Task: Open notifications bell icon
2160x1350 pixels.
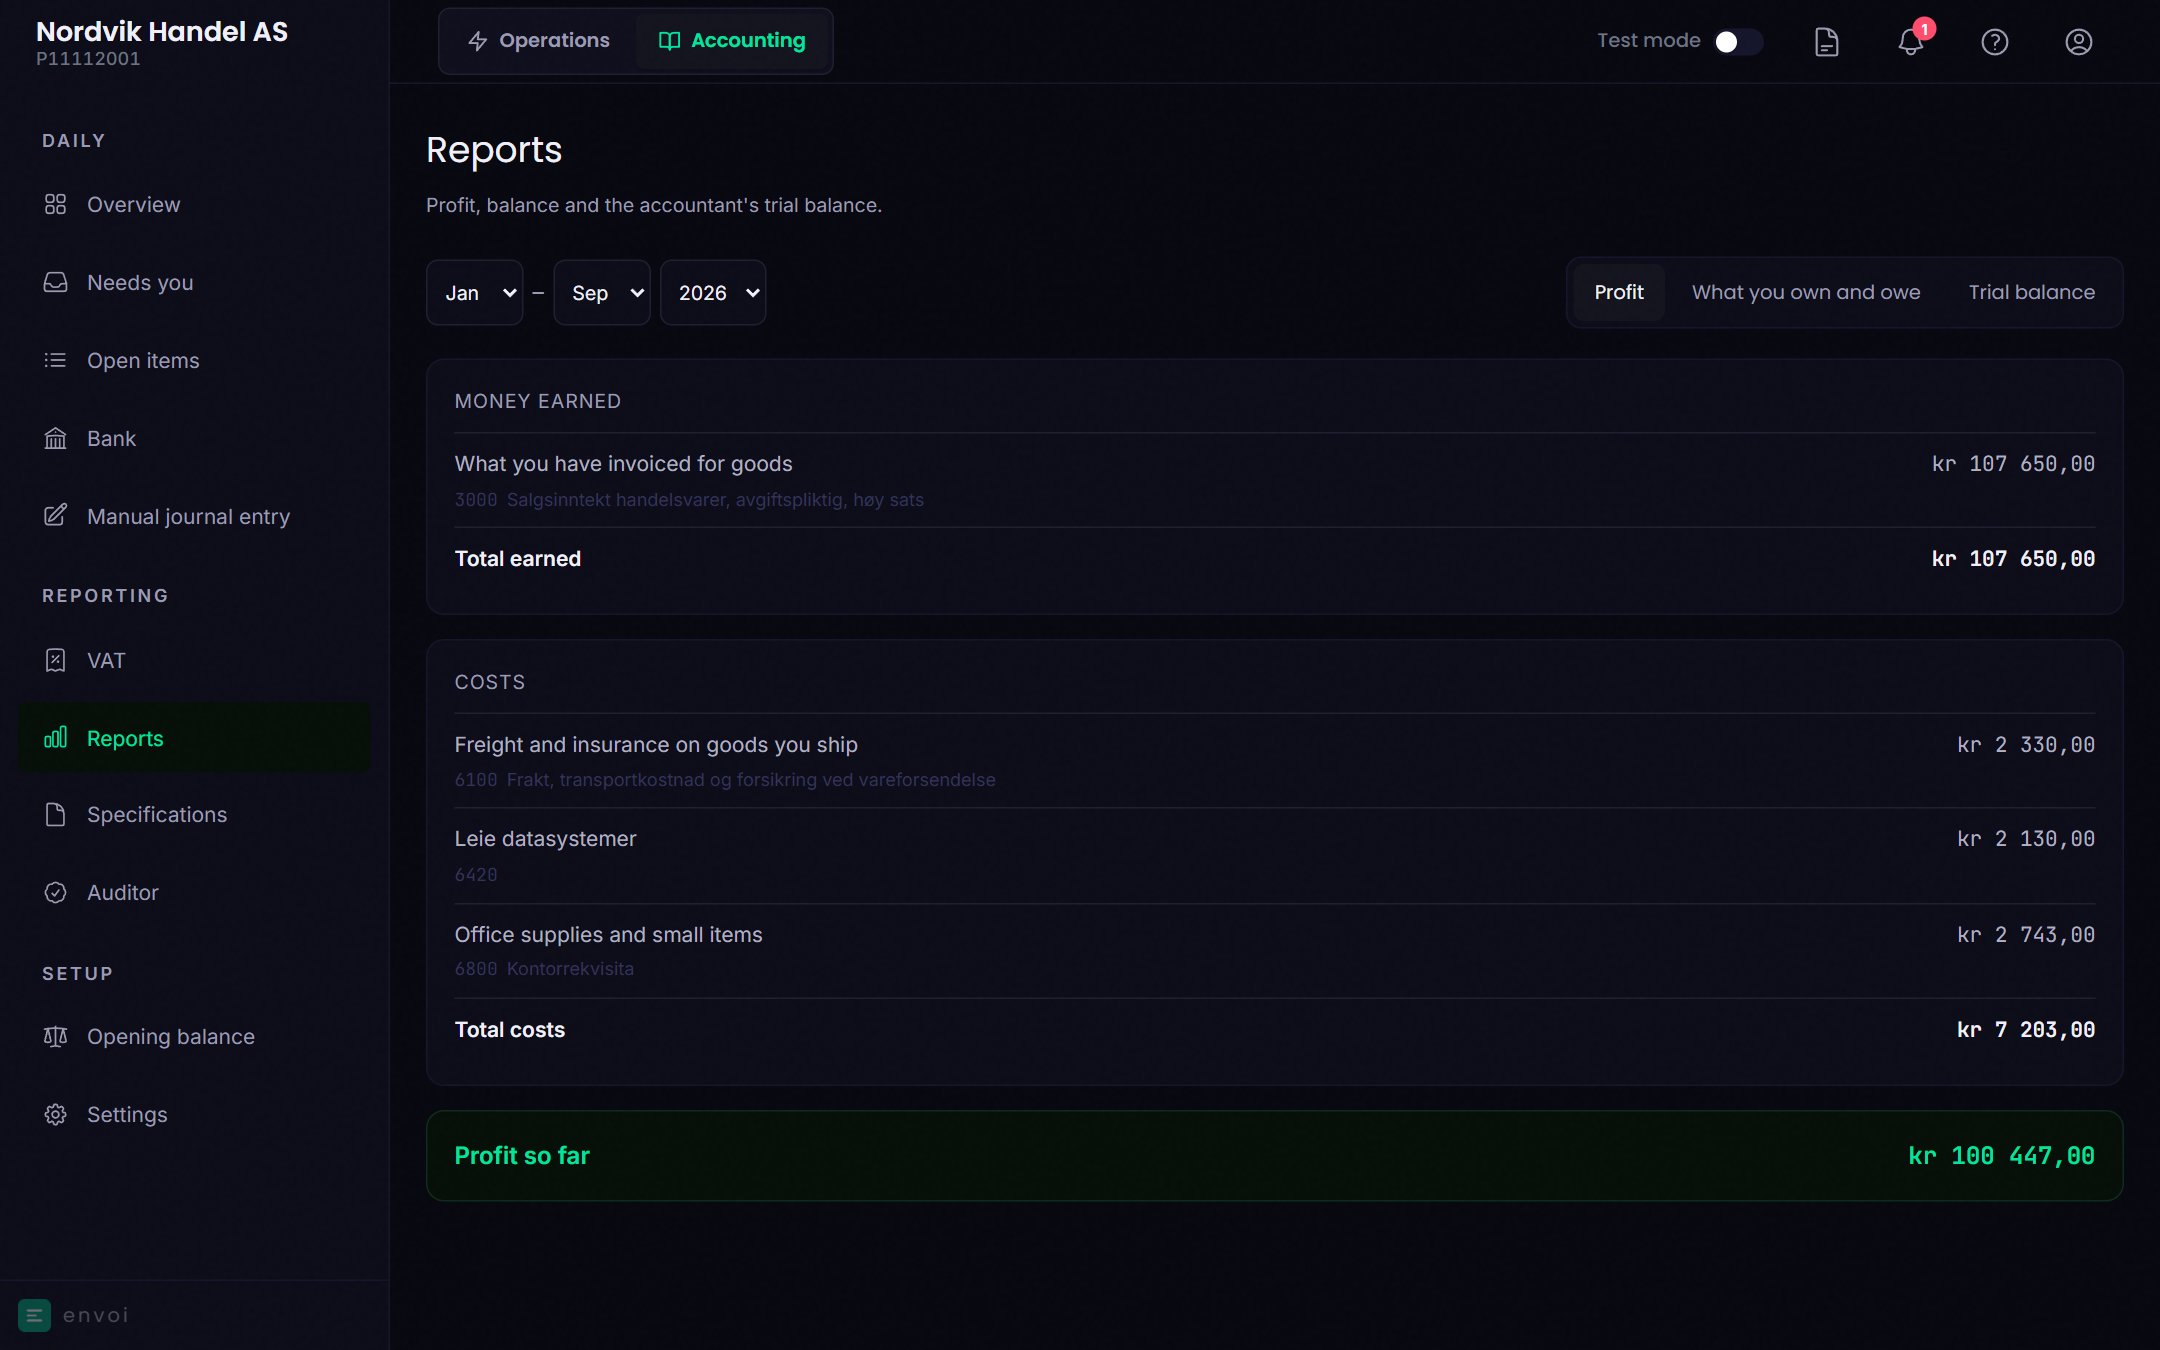Action: [x=1910, y=42]
